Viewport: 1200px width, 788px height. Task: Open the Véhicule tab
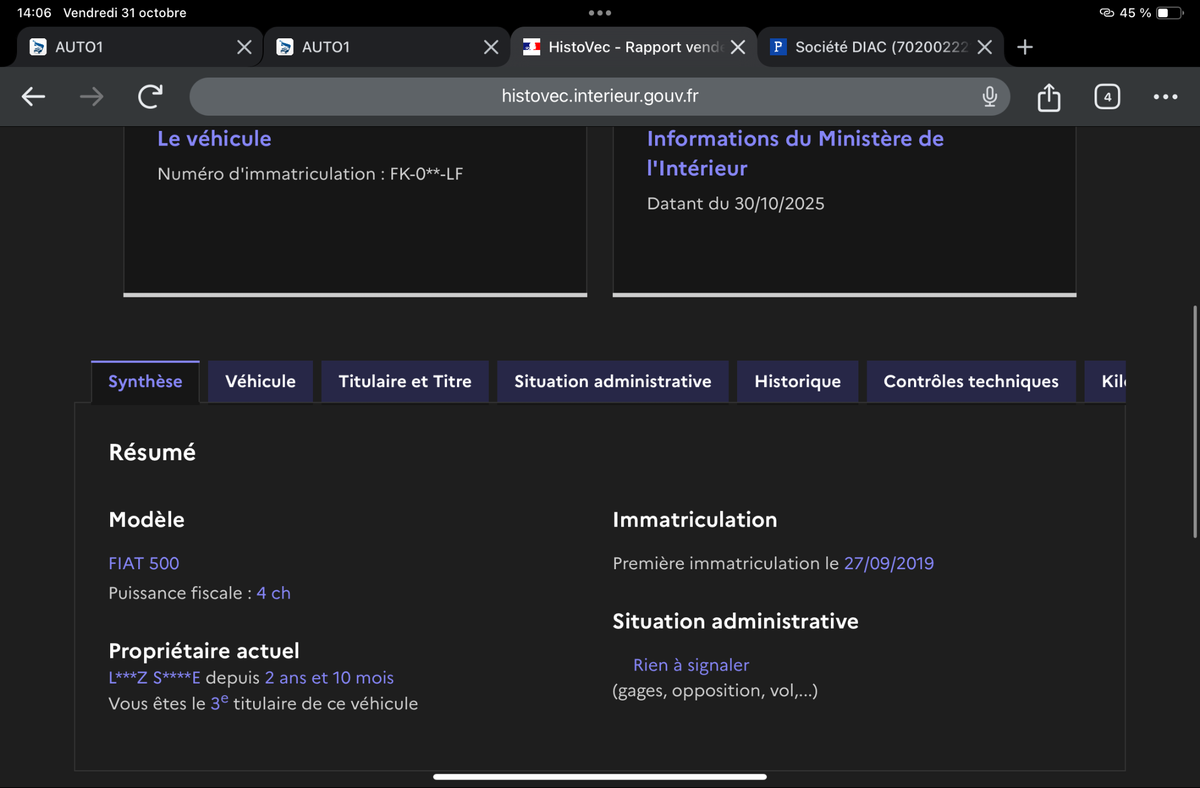coord(260,381)
